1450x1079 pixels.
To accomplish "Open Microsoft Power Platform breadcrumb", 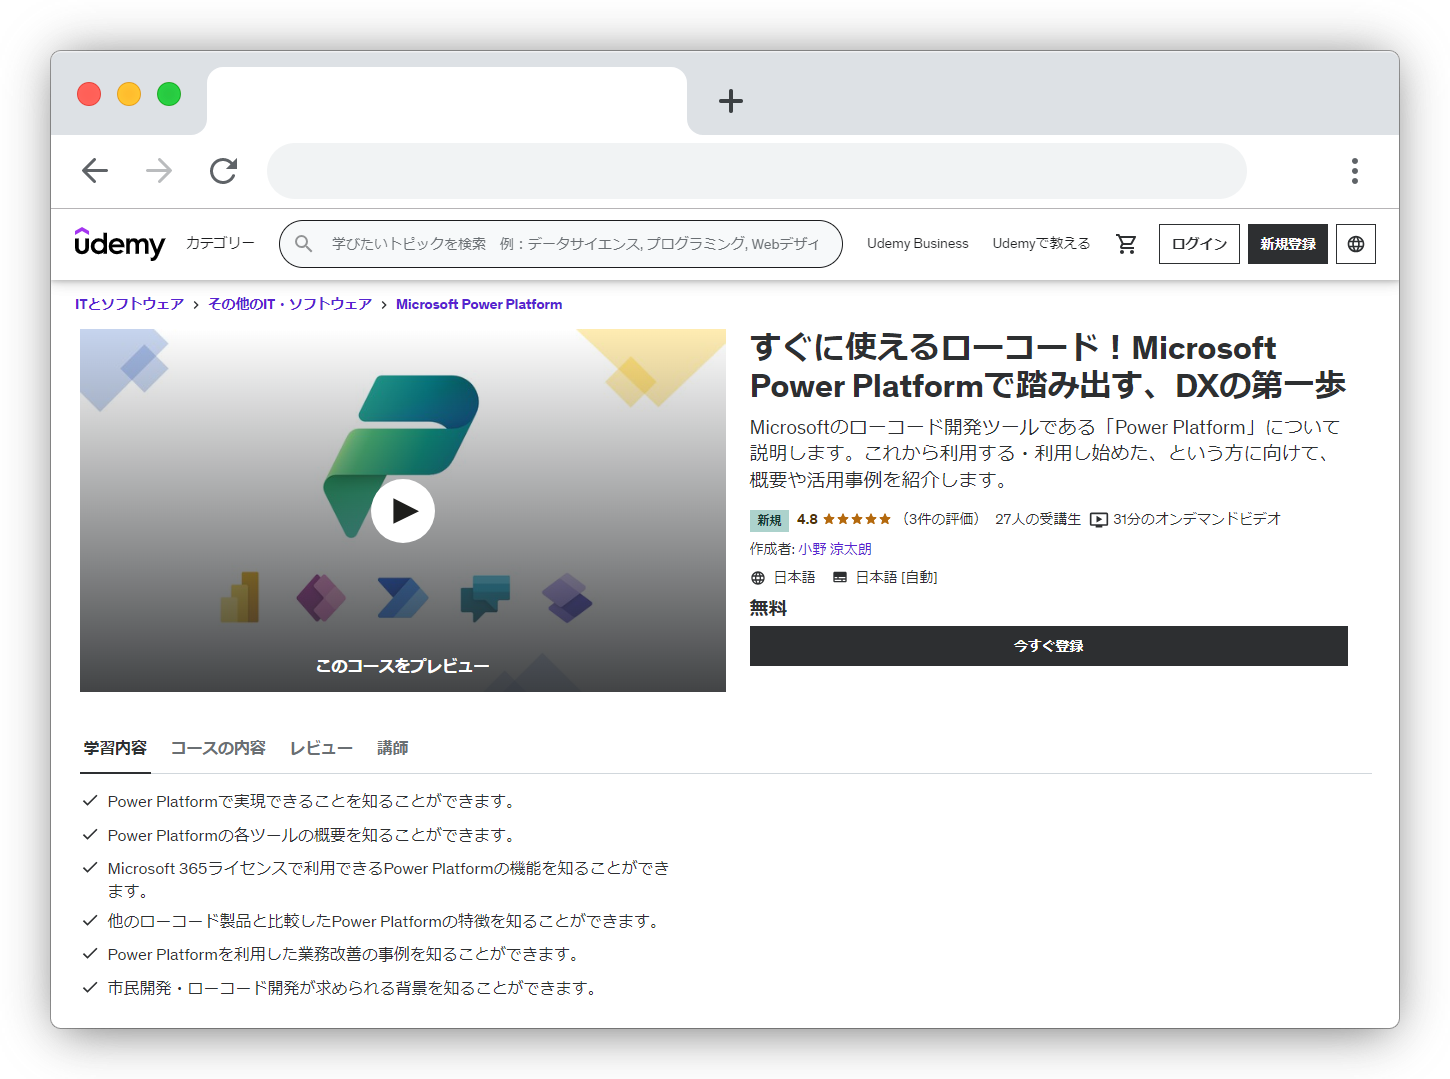I will pos(479,304).
